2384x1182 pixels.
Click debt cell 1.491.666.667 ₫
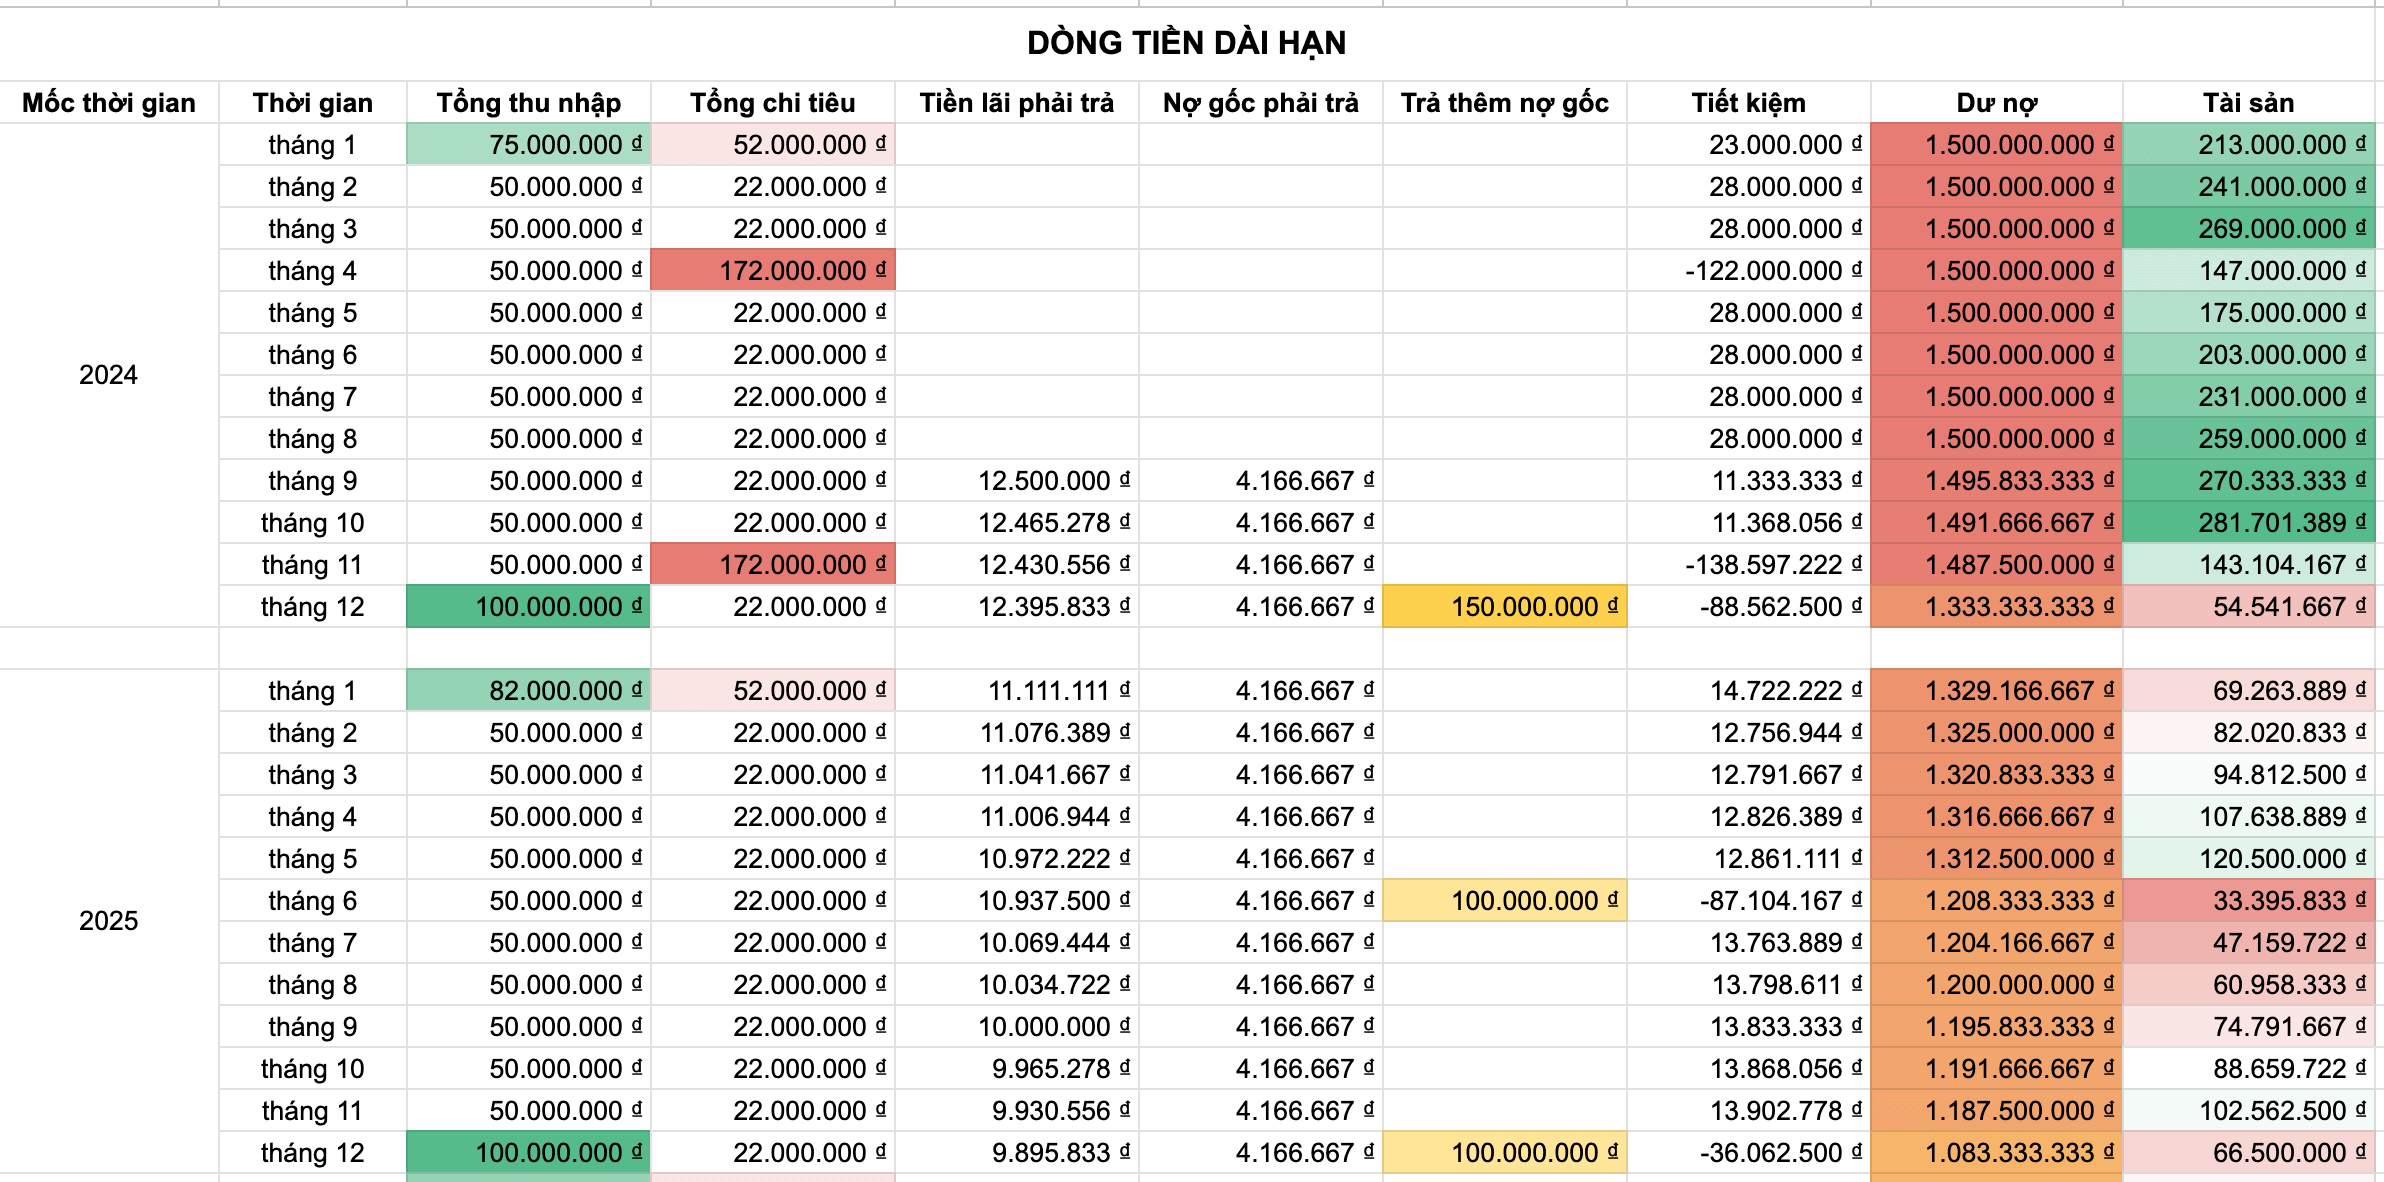[1996, 523]
